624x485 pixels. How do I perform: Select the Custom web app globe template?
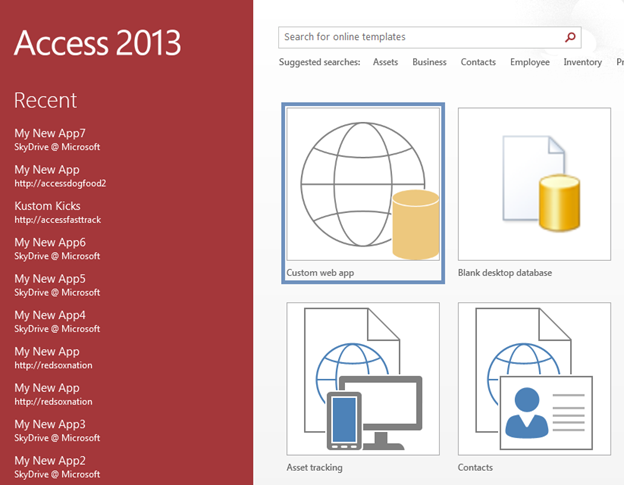point(363,192)
